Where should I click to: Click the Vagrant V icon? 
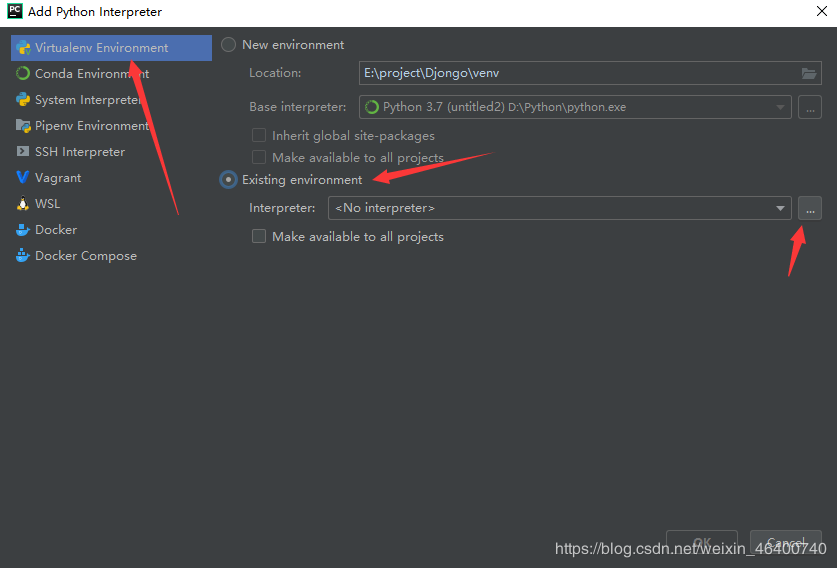pos(23,177)
